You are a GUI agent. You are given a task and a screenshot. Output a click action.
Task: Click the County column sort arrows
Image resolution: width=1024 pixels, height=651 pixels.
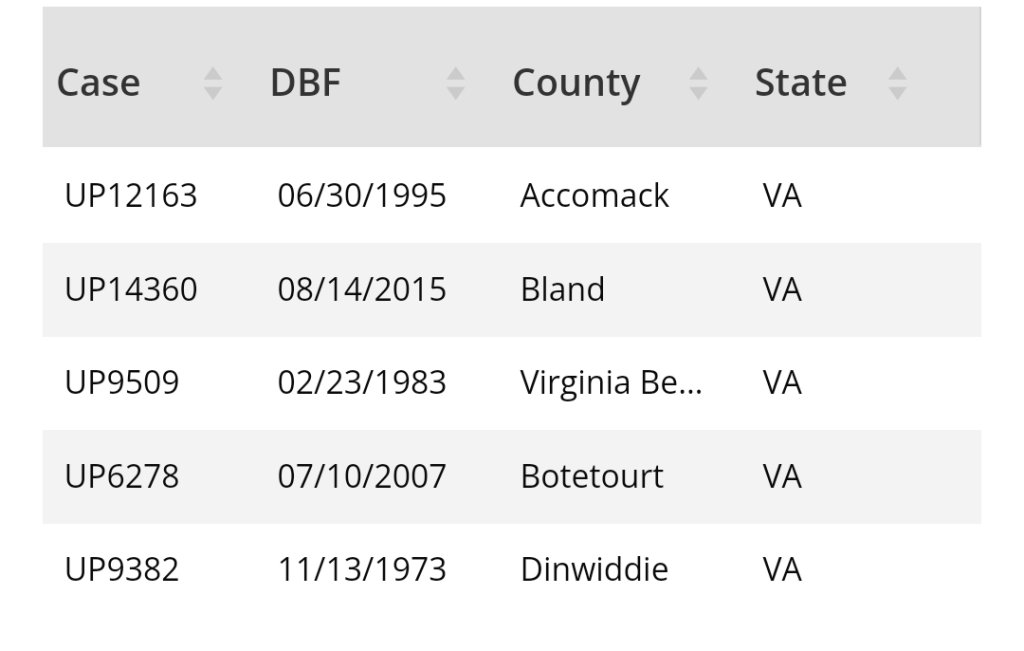coord(698,83)
